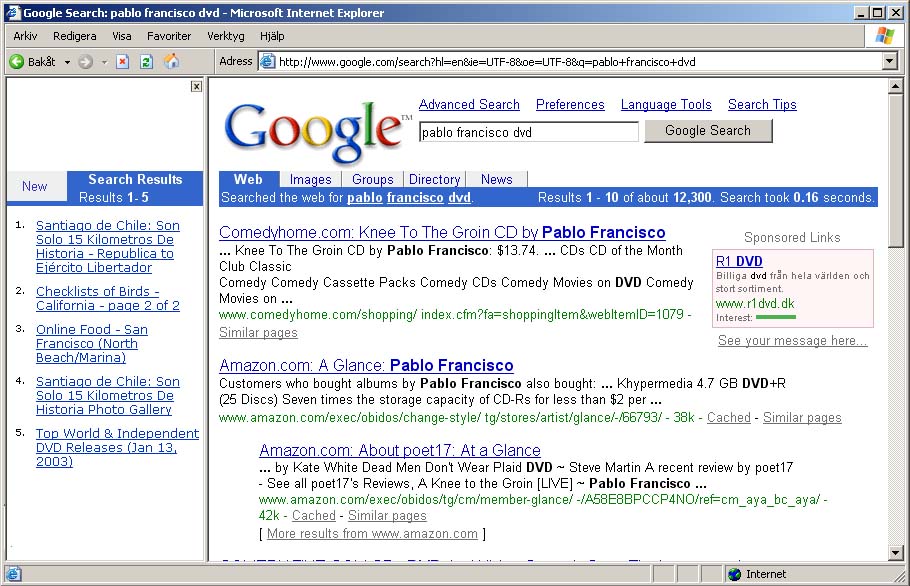Open Santiago de Chile Republica to Ejército Libertador

tap(108, 247)
